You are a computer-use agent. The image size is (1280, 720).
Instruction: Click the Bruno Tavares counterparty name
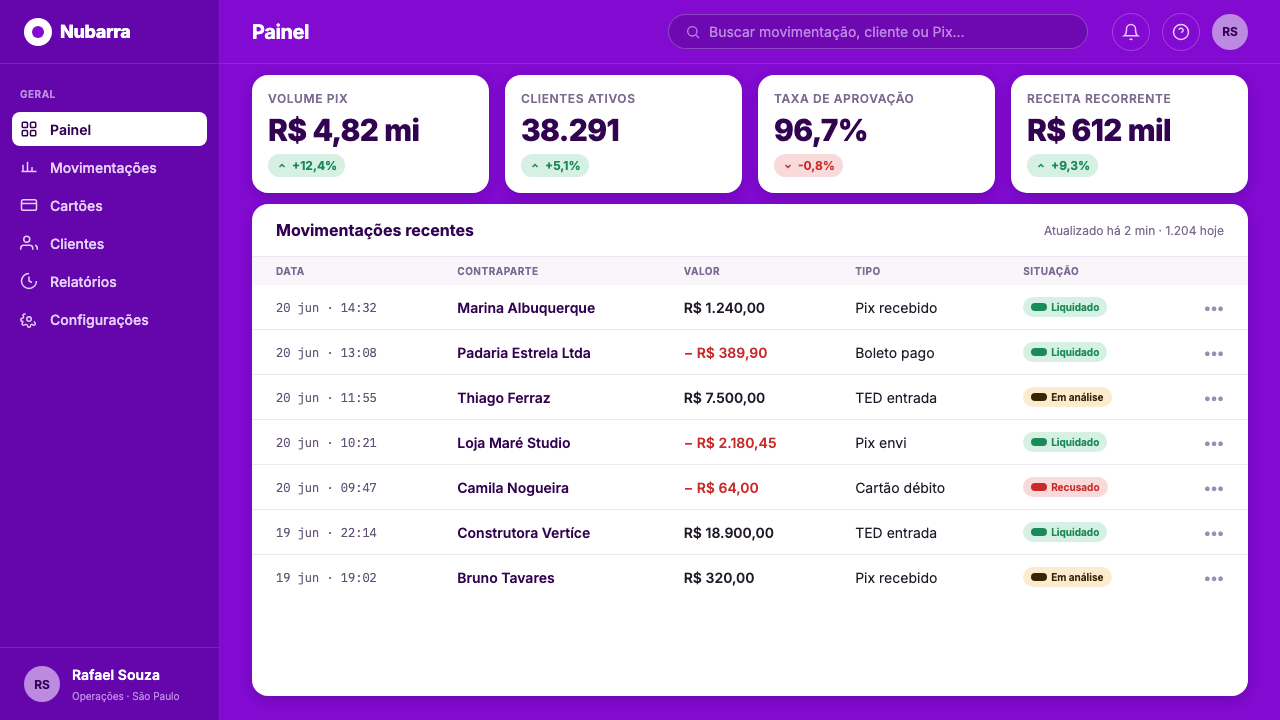506,578
